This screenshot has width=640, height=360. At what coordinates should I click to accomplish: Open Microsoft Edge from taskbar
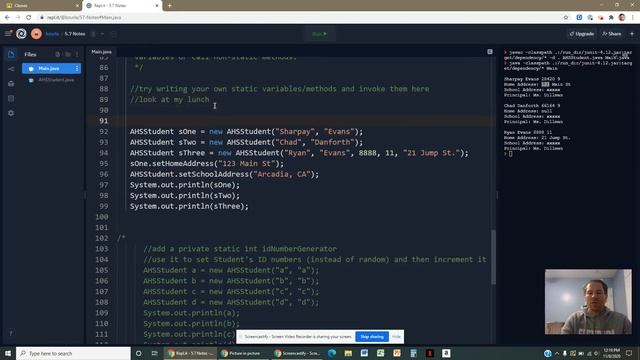pos(332,353)
